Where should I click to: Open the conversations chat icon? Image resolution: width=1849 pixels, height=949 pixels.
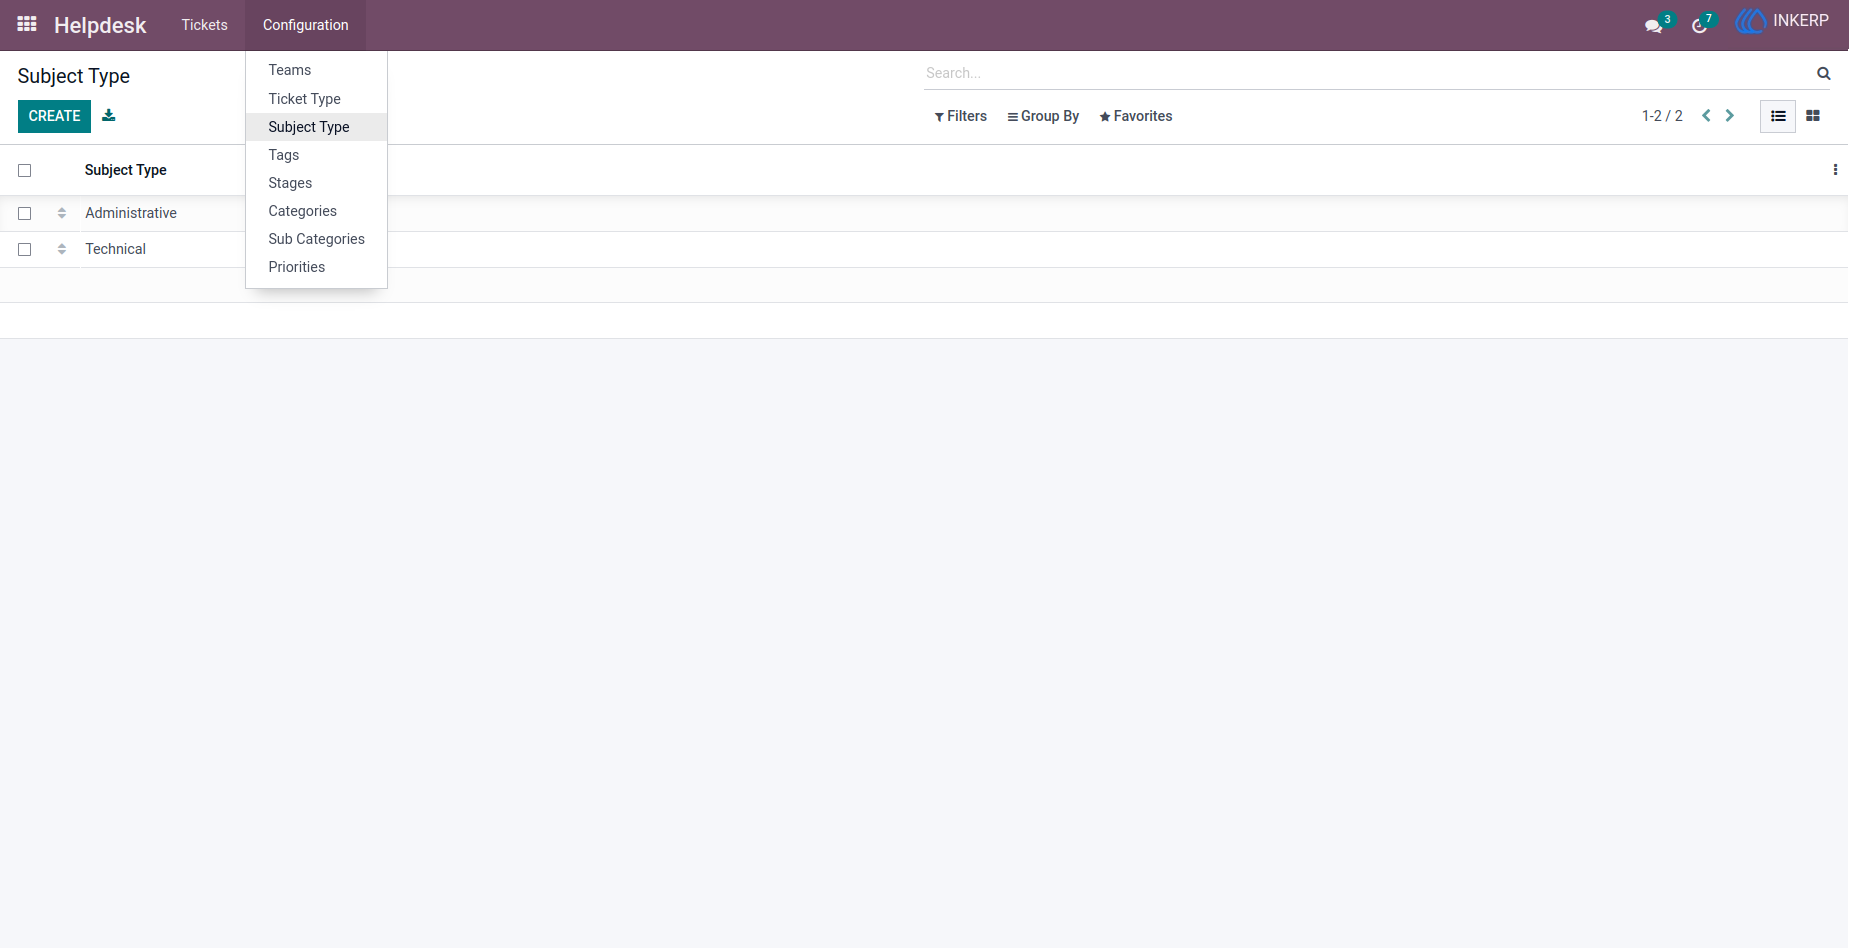pos(1654,25)
